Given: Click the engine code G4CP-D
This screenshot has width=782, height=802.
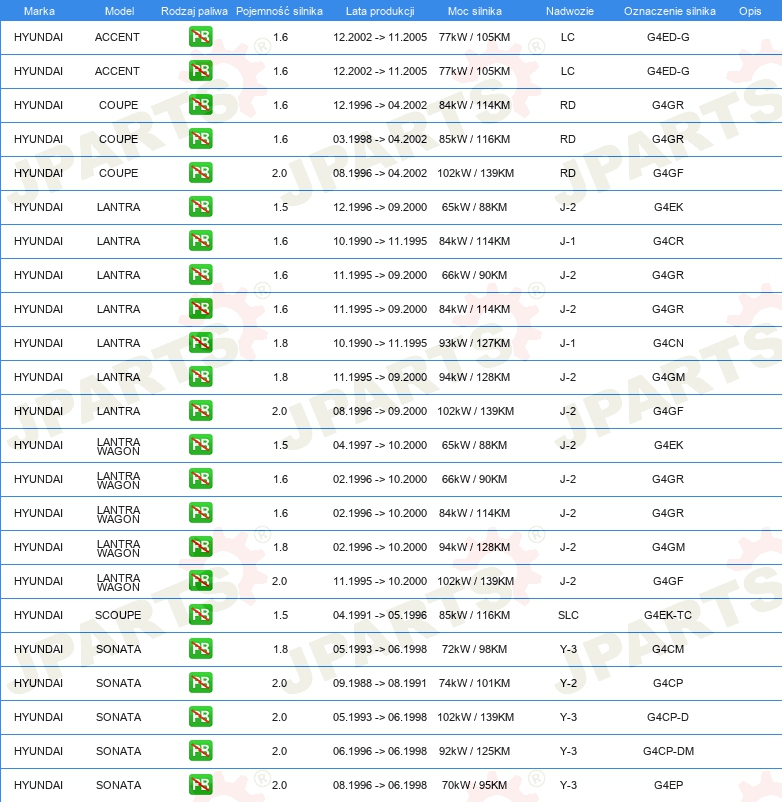Looking at the screenshot, I should pos(668,717).
